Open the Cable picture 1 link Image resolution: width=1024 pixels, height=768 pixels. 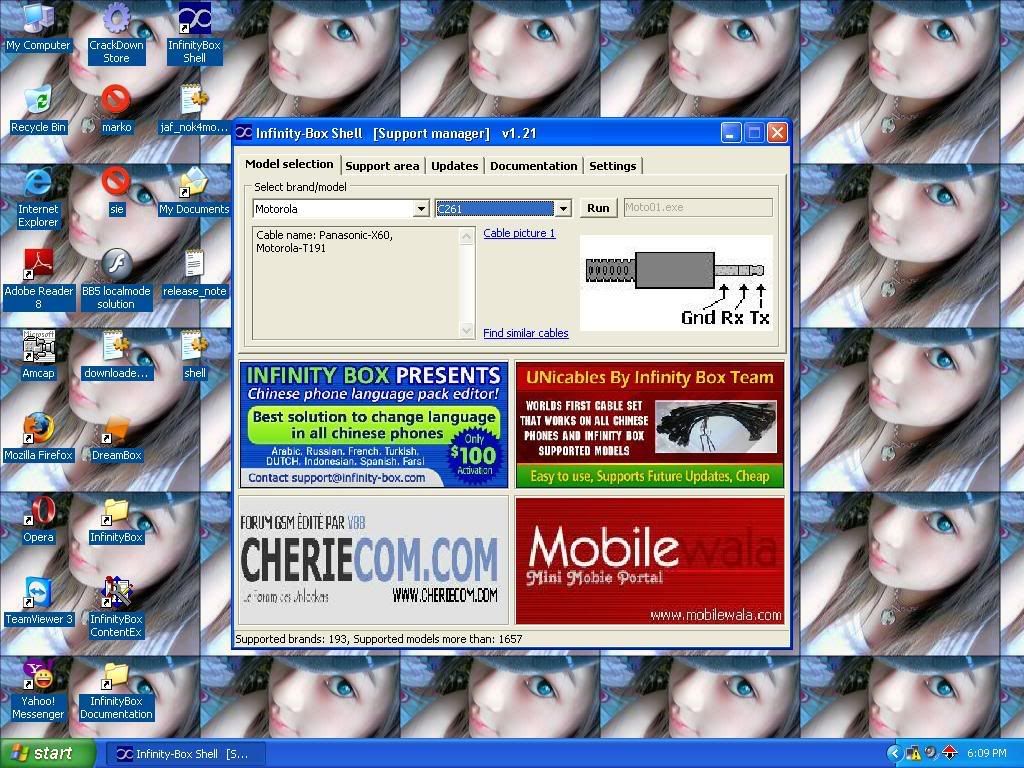[519, 233]
